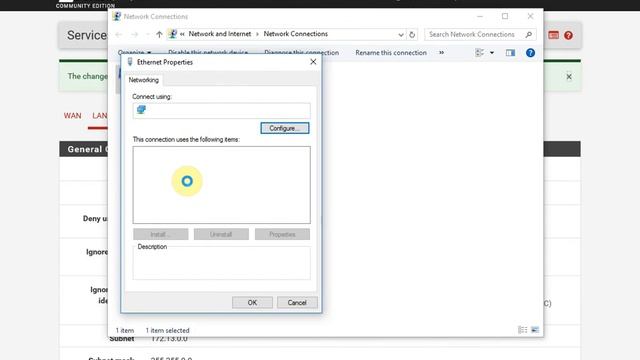Screen dimensions: 640x360
Task: Click the search magnifier icon
Action: point(529,35)
